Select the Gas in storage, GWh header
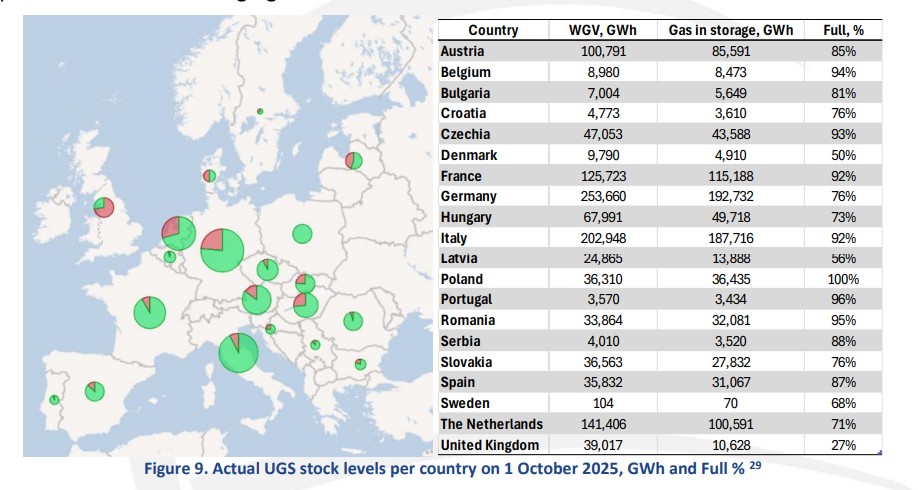Image resolution: width=918 pixels, height=490 pixels. tap(731, 30)
